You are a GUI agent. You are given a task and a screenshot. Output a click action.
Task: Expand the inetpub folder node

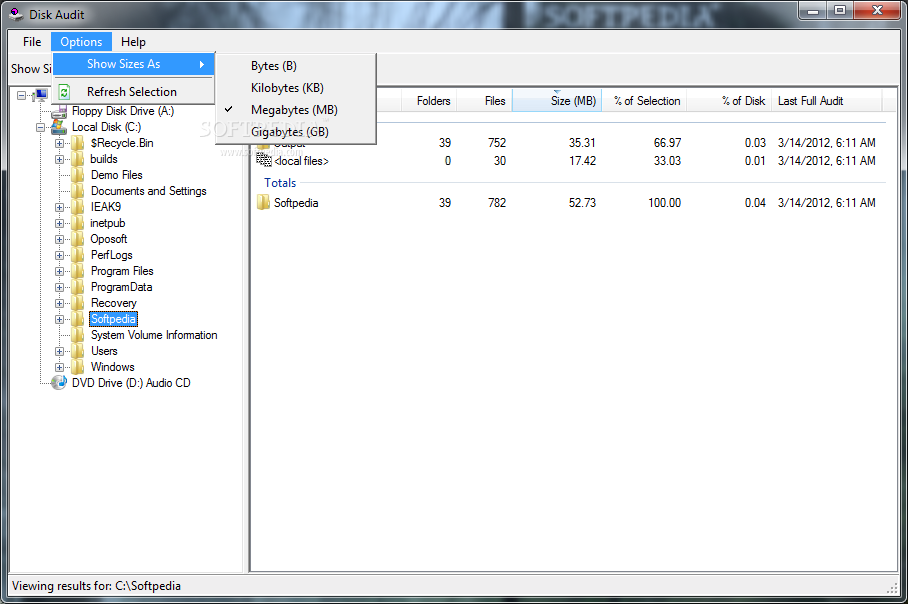coord(59,224)
